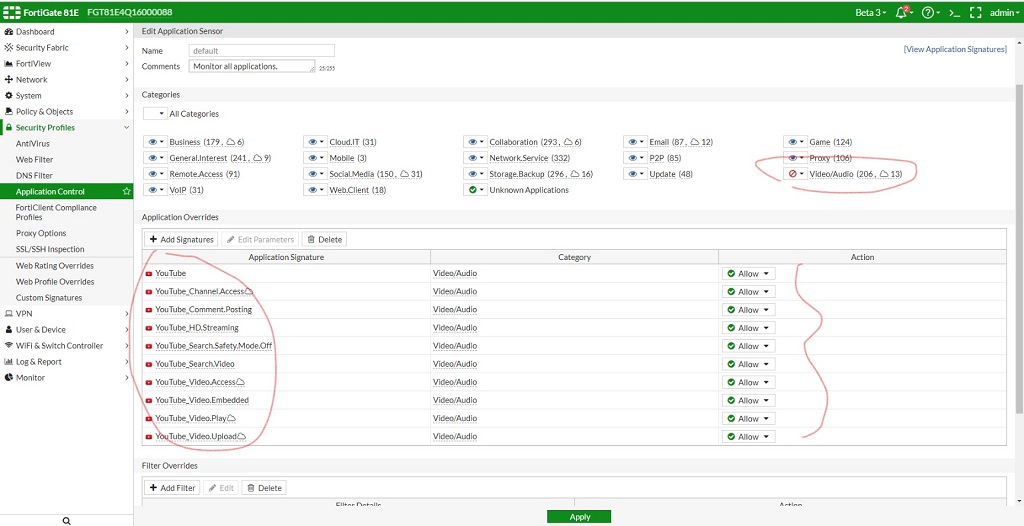This screenshot has height=526, width=1024.
Task: Click the green Apply button
Action: [x=579, y=517]
